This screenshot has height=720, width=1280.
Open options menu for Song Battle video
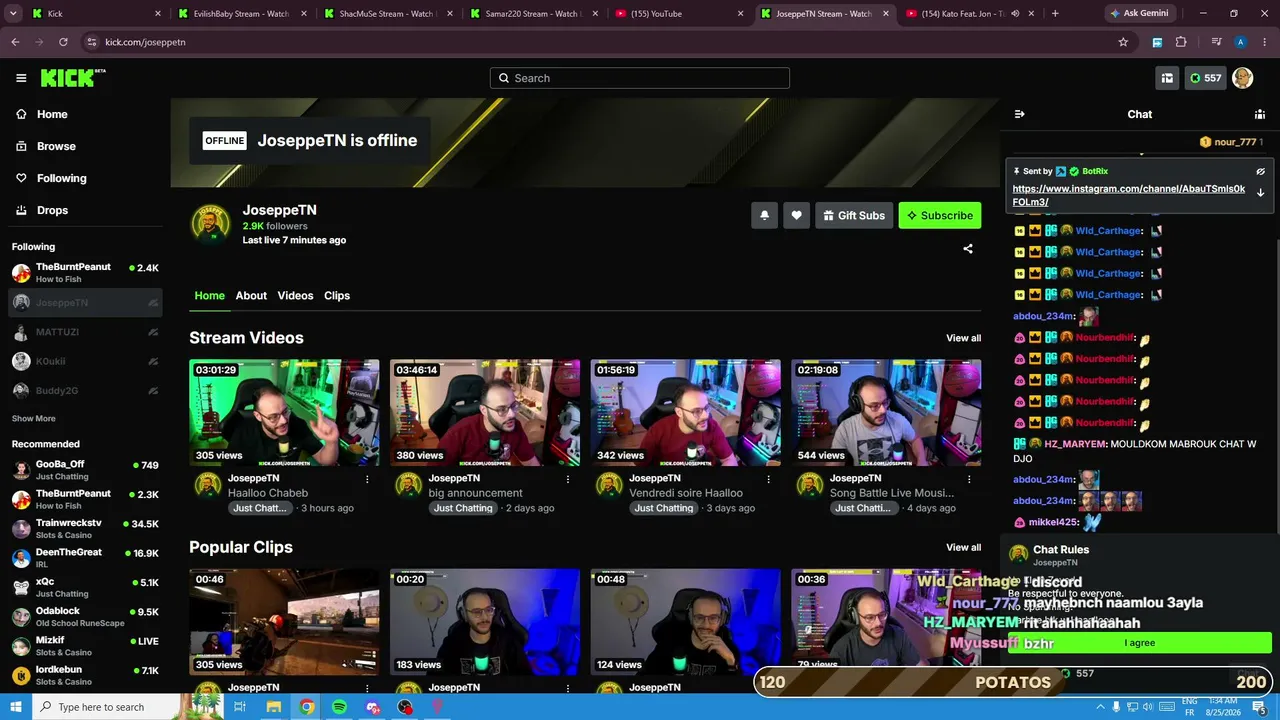tap(970, 479)
